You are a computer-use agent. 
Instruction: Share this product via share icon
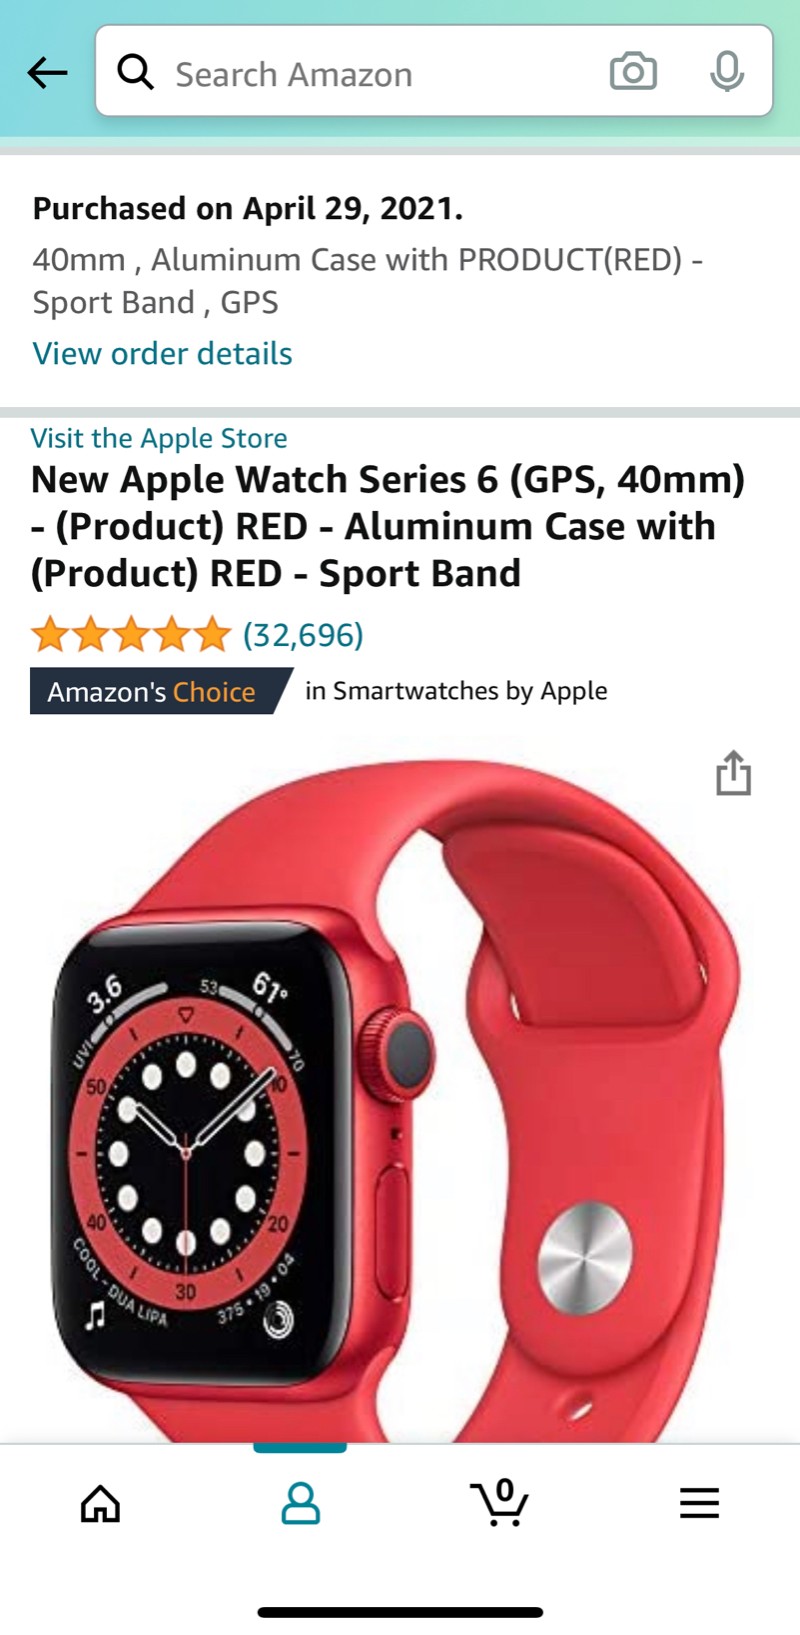[733, 773]
